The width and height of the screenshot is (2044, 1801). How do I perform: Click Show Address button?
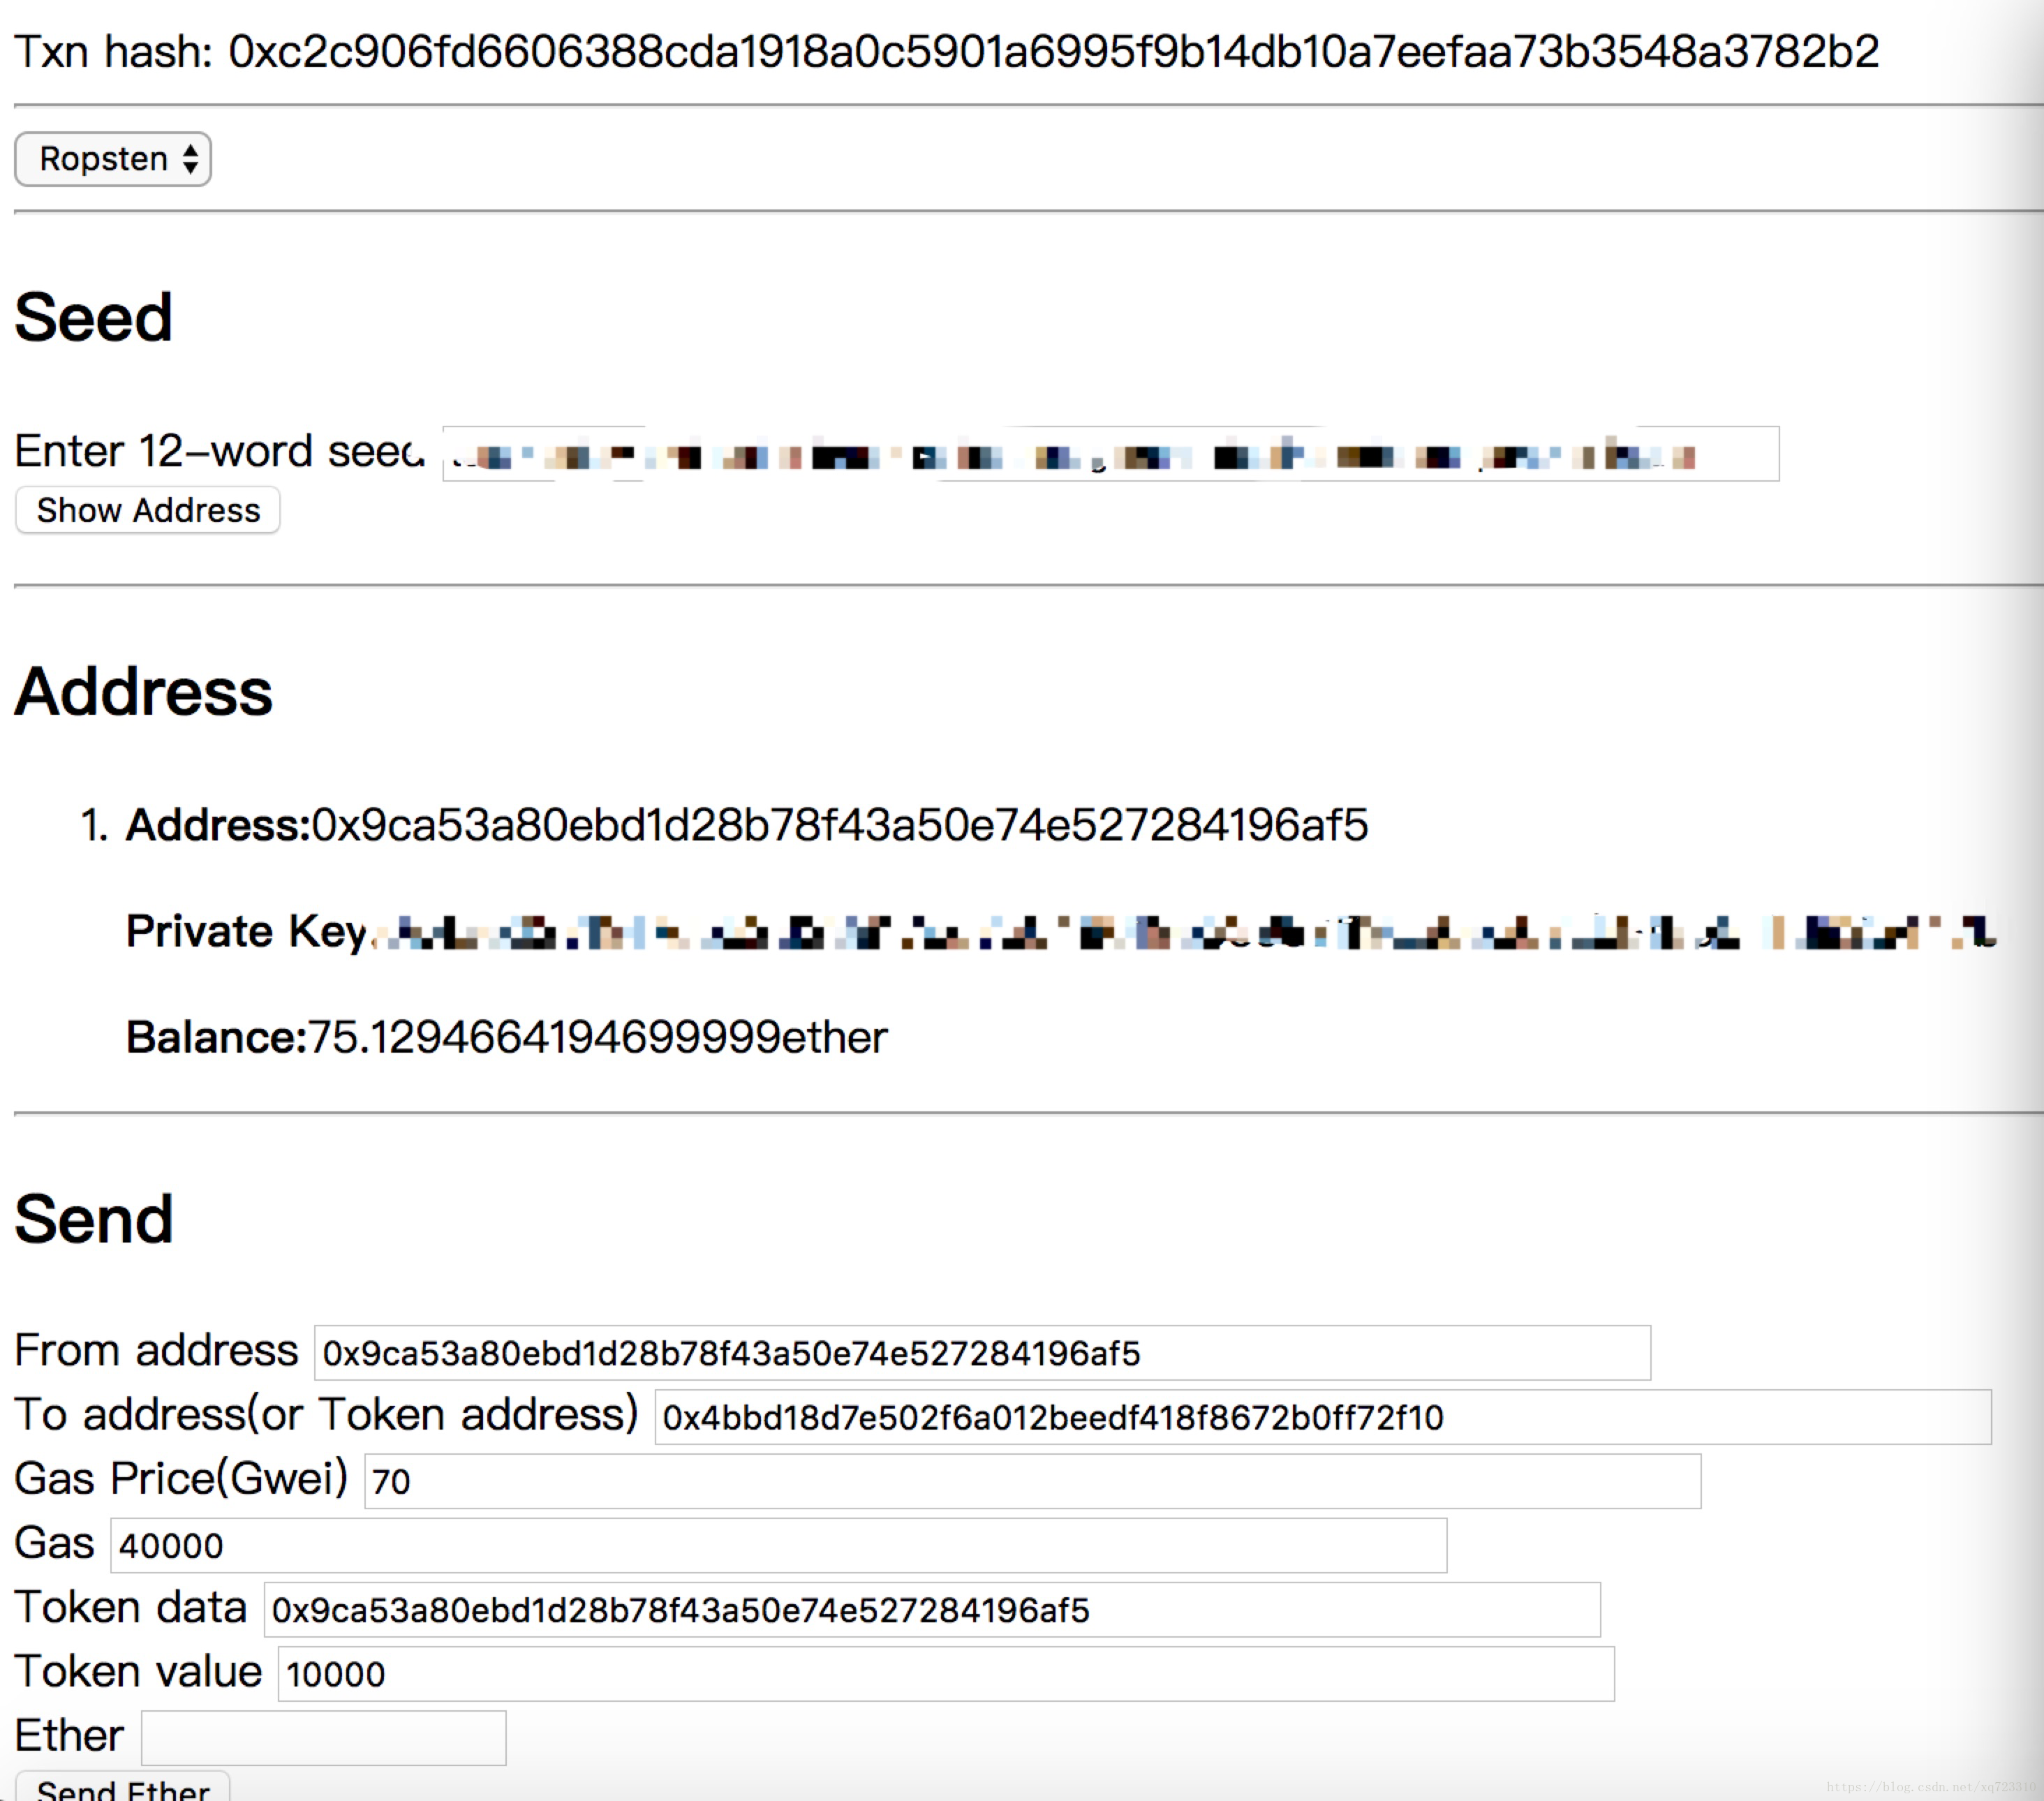point(148,511)
